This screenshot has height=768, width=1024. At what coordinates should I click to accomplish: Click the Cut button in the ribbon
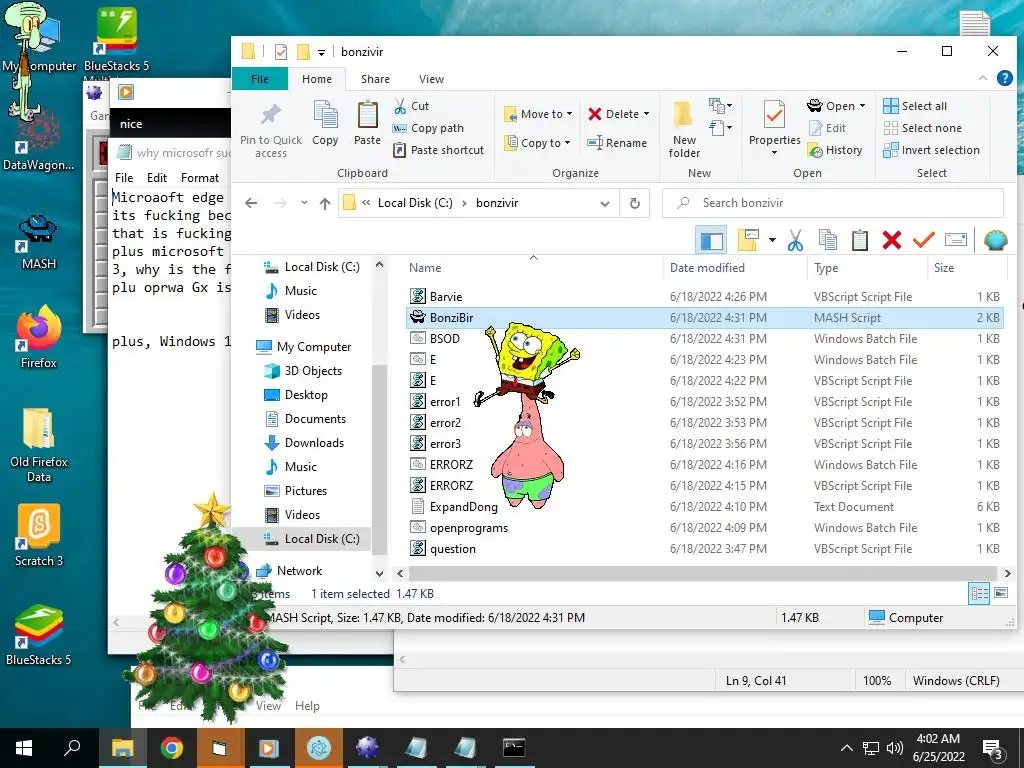tap(411, 106)
